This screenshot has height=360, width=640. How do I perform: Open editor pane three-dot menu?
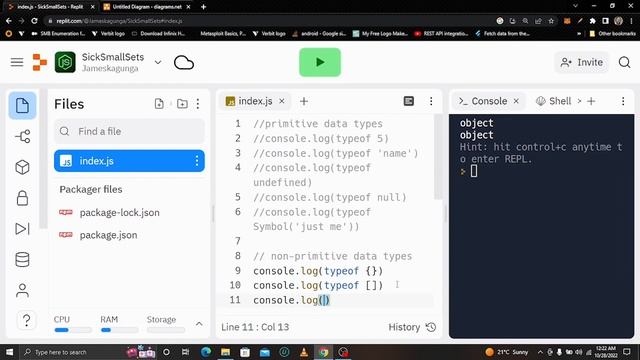(x=431, y=101)
